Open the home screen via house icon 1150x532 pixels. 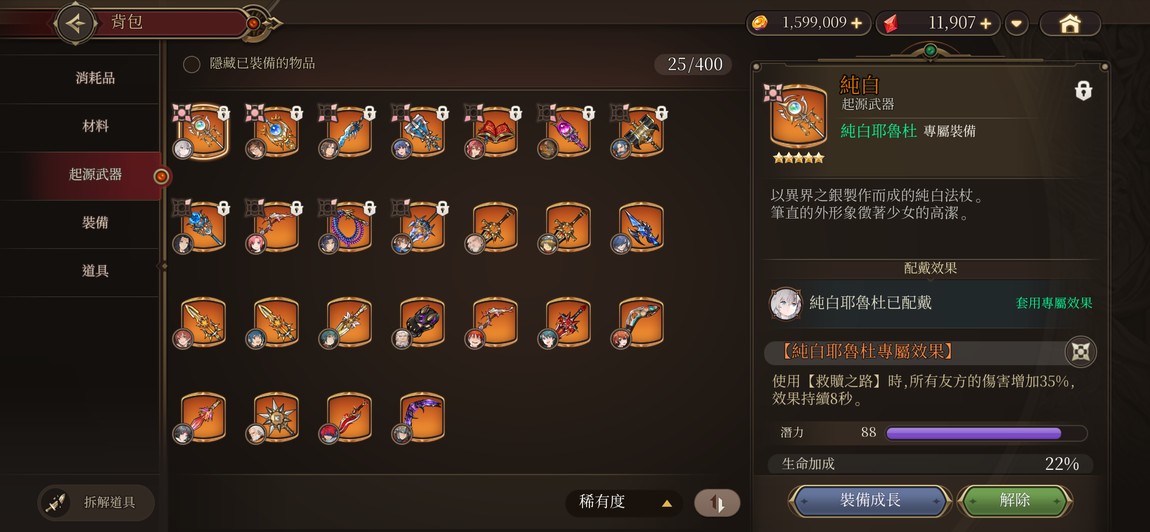1070,23
